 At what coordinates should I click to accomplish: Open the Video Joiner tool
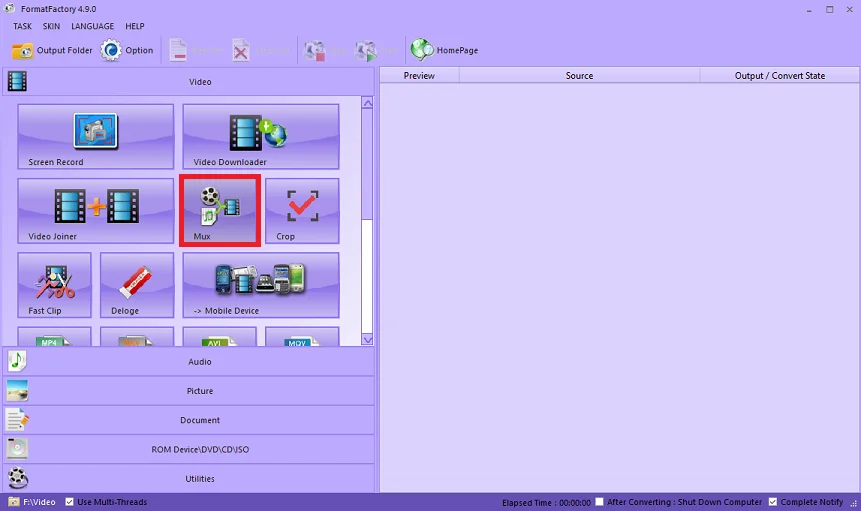(x=96, y=211)
